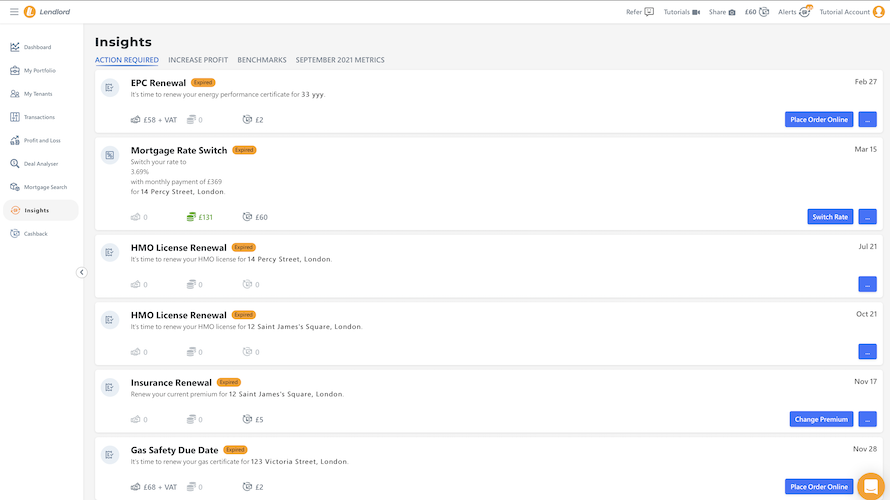Select Insights in the sidebar

pos(41,210)
